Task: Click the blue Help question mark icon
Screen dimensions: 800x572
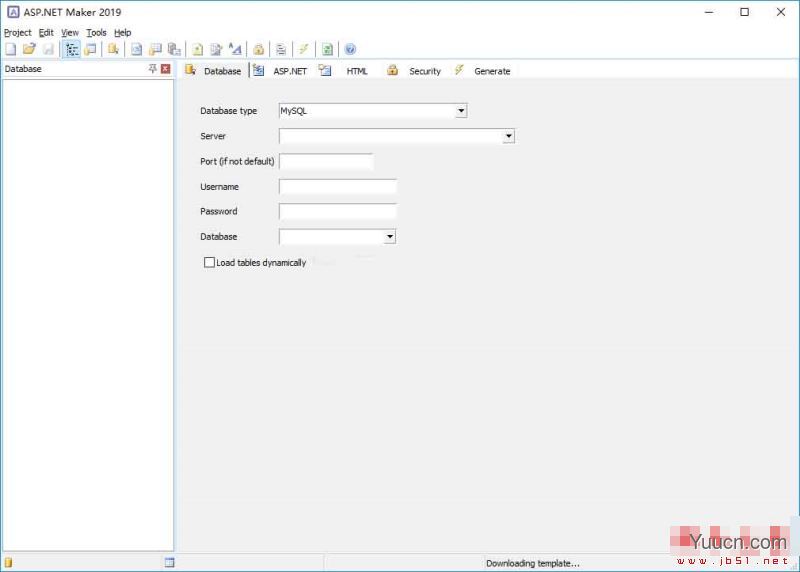Action: [350, 49]
